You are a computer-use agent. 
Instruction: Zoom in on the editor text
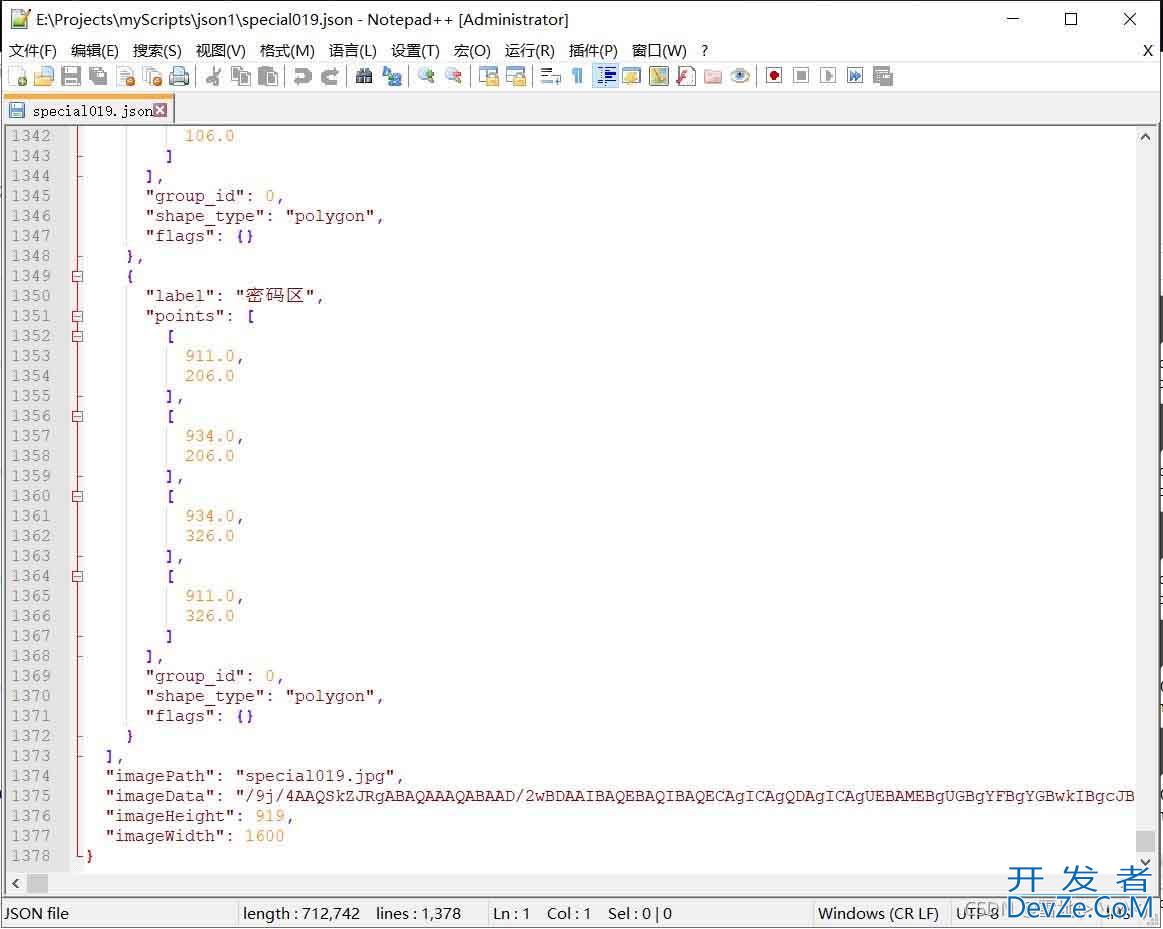click(426, 76)
